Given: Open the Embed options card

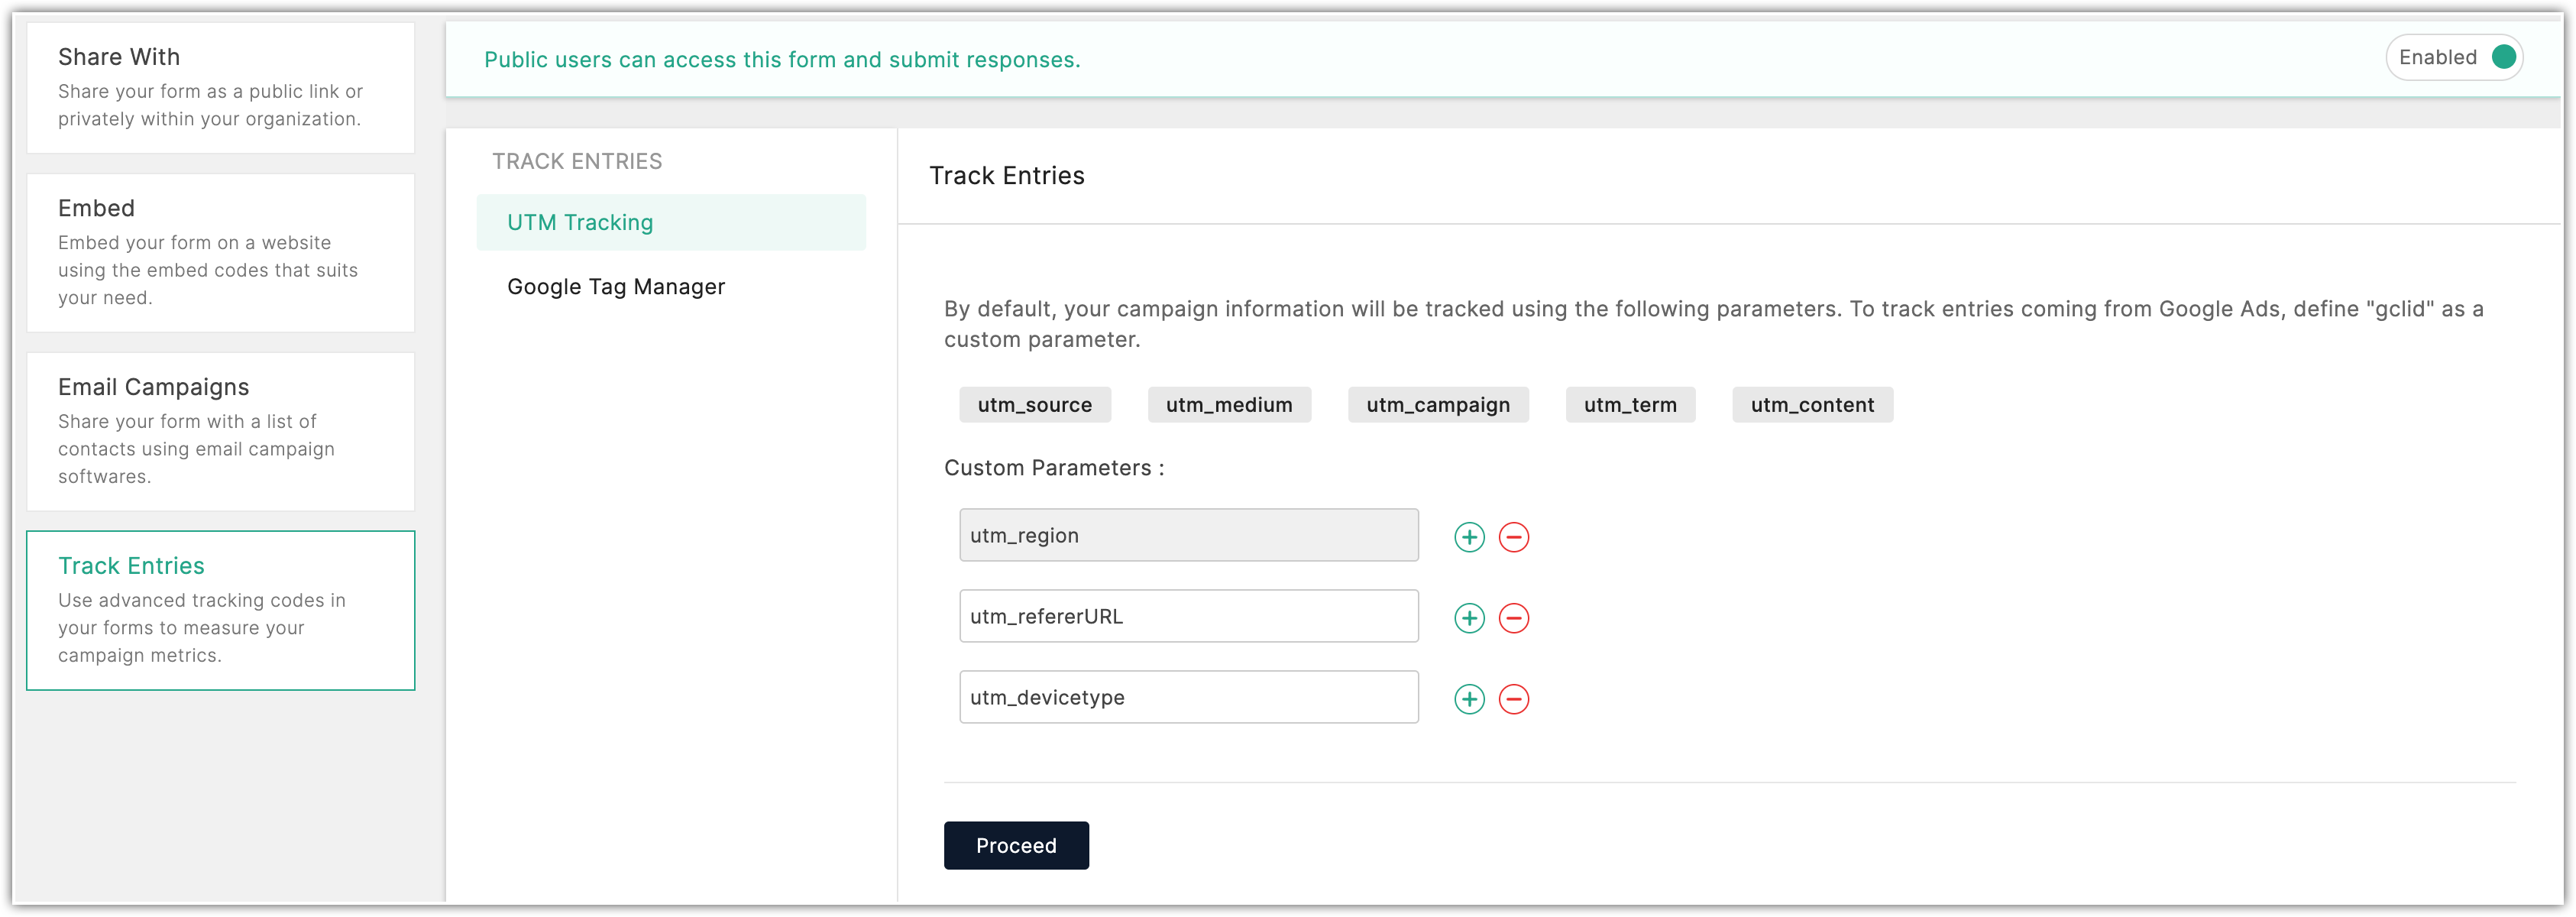Looking at the screenshot, I should coord(220,252).
